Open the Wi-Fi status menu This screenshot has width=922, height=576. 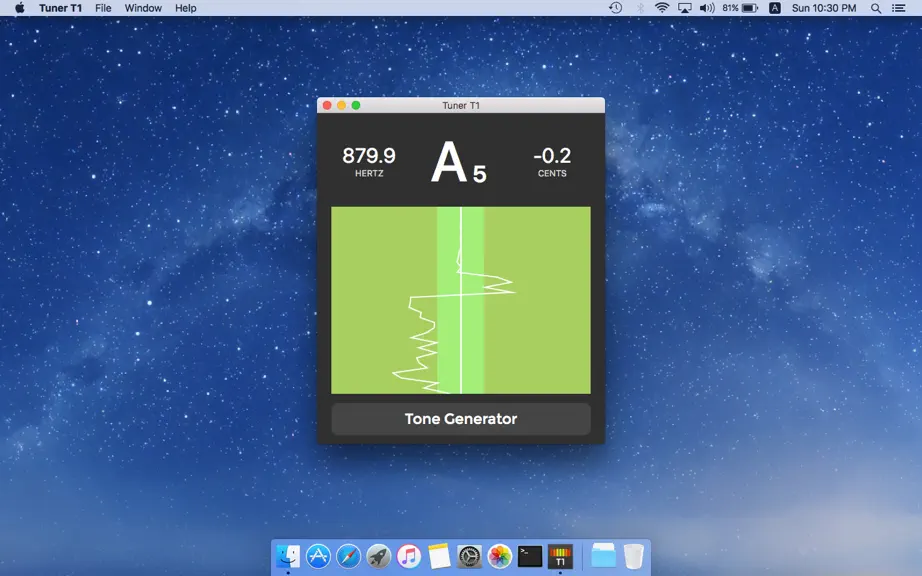662,8
